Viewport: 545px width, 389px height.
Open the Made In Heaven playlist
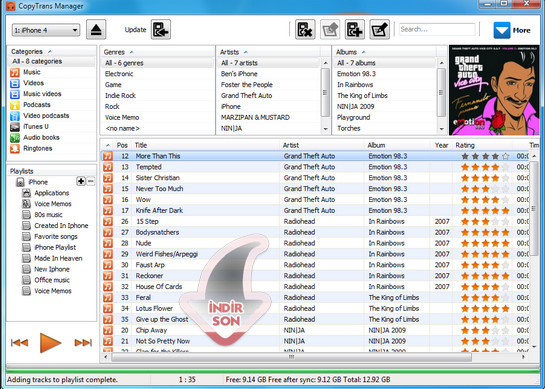(58, 258)
